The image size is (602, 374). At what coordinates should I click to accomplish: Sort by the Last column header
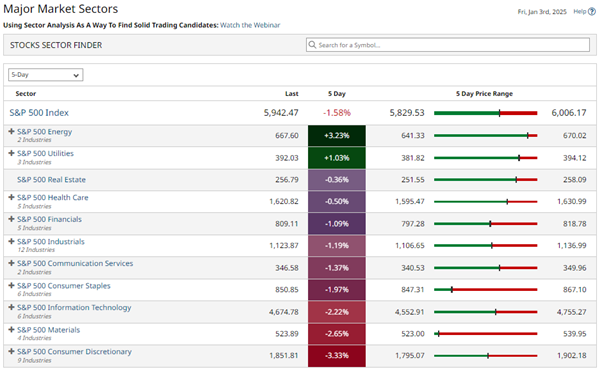tap(291, 94)
